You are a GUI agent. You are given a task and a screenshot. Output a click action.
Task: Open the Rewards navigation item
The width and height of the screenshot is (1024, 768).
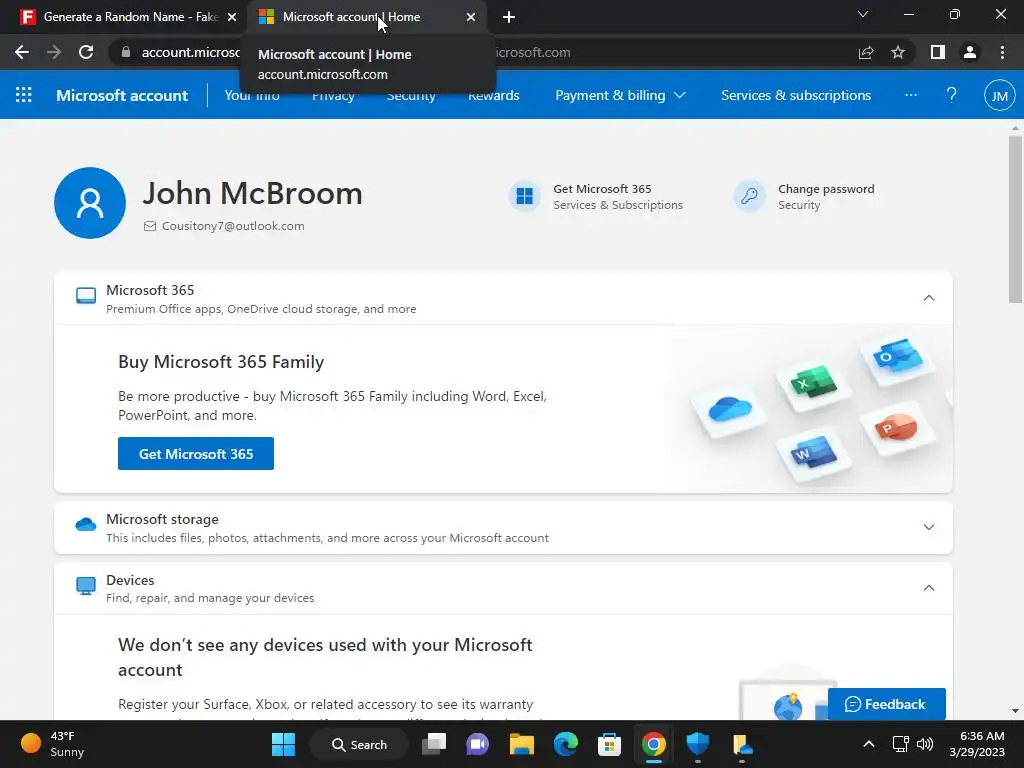(494, 95)
